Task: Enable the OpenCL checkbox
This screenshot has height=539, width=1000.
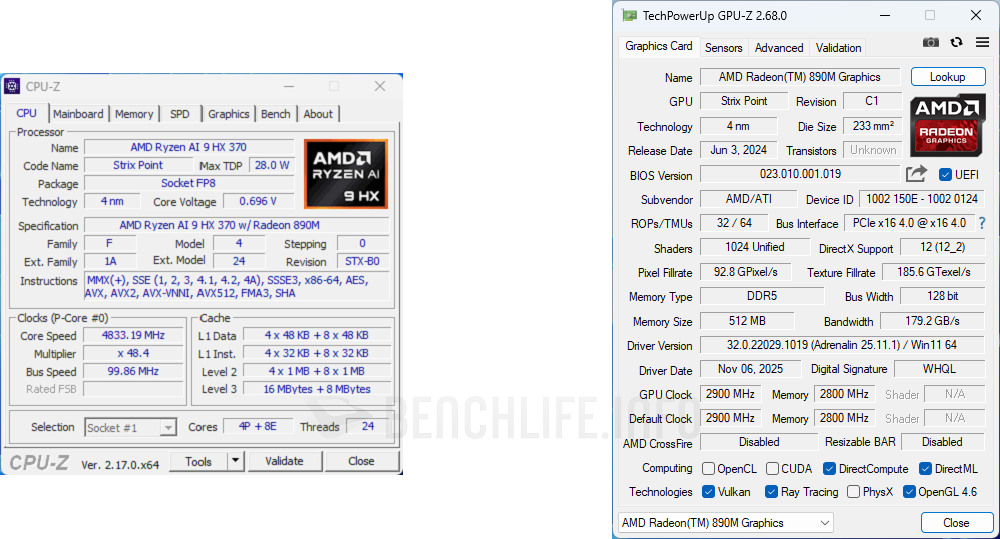Action: click(x=708, y=469)
